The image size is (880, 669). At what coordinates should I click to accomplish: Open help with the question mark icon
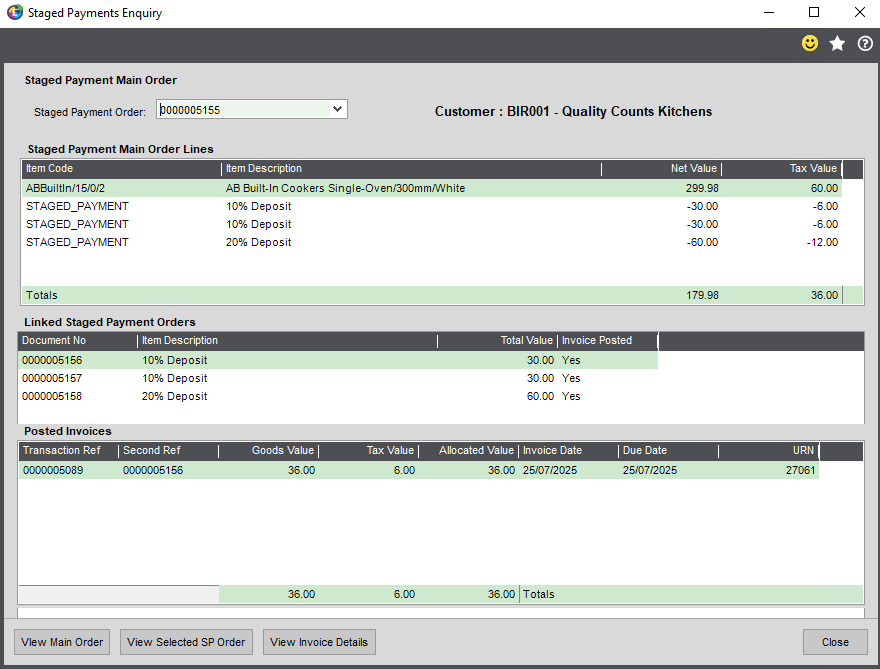click(x=865, y=44)
